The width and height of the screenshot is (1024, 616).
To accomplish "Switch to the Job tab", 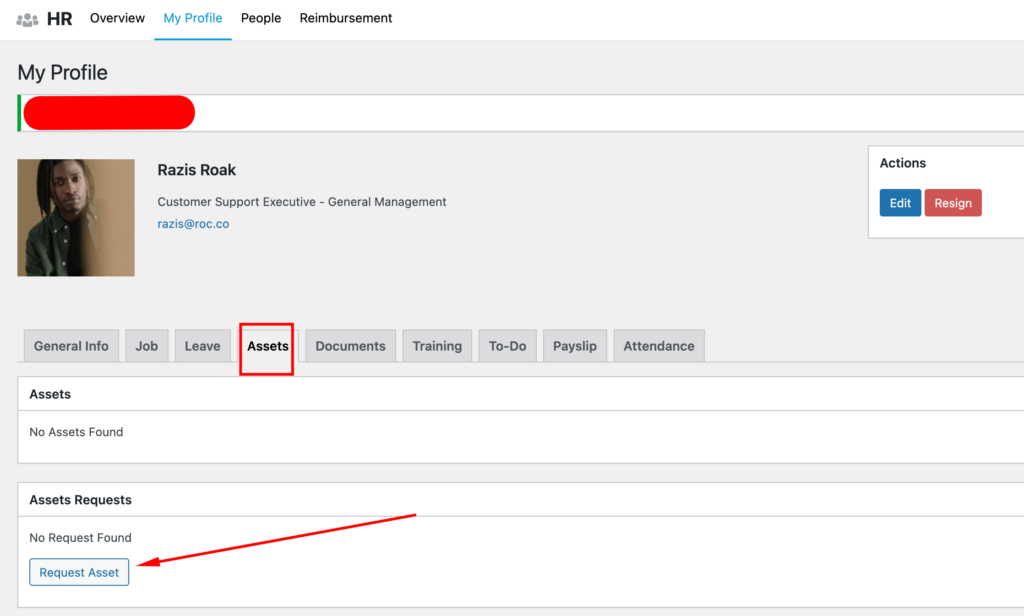I will point(146,346).
